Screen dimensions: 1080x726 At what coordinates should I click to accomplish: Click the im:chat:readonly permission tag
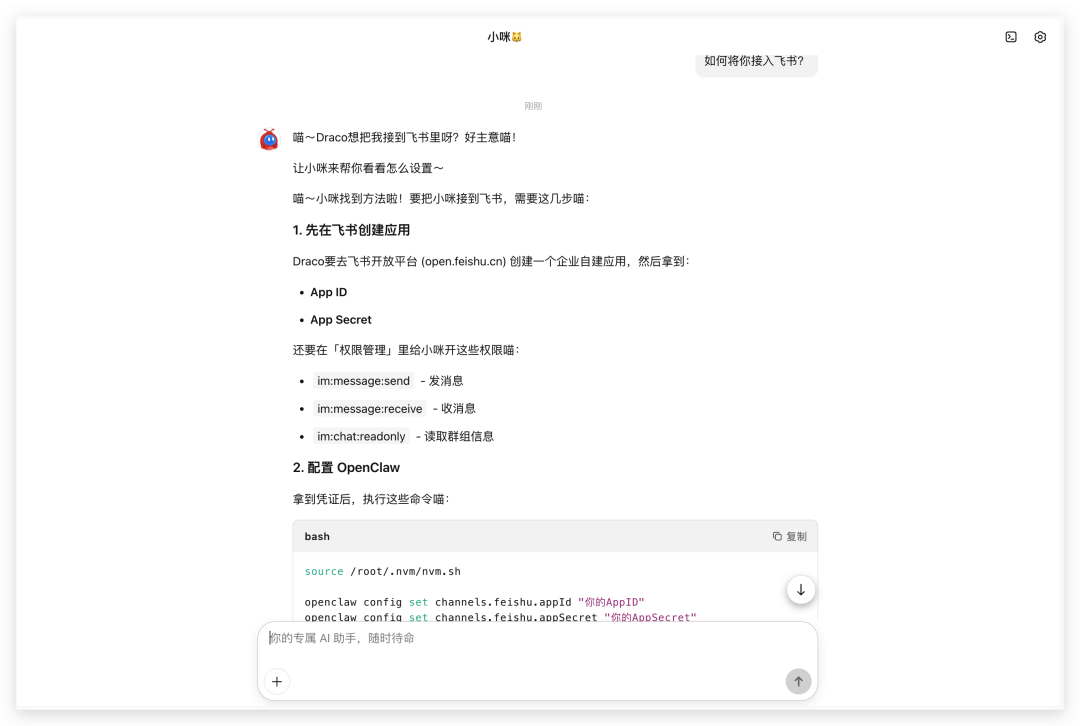[x=361, y=437]
